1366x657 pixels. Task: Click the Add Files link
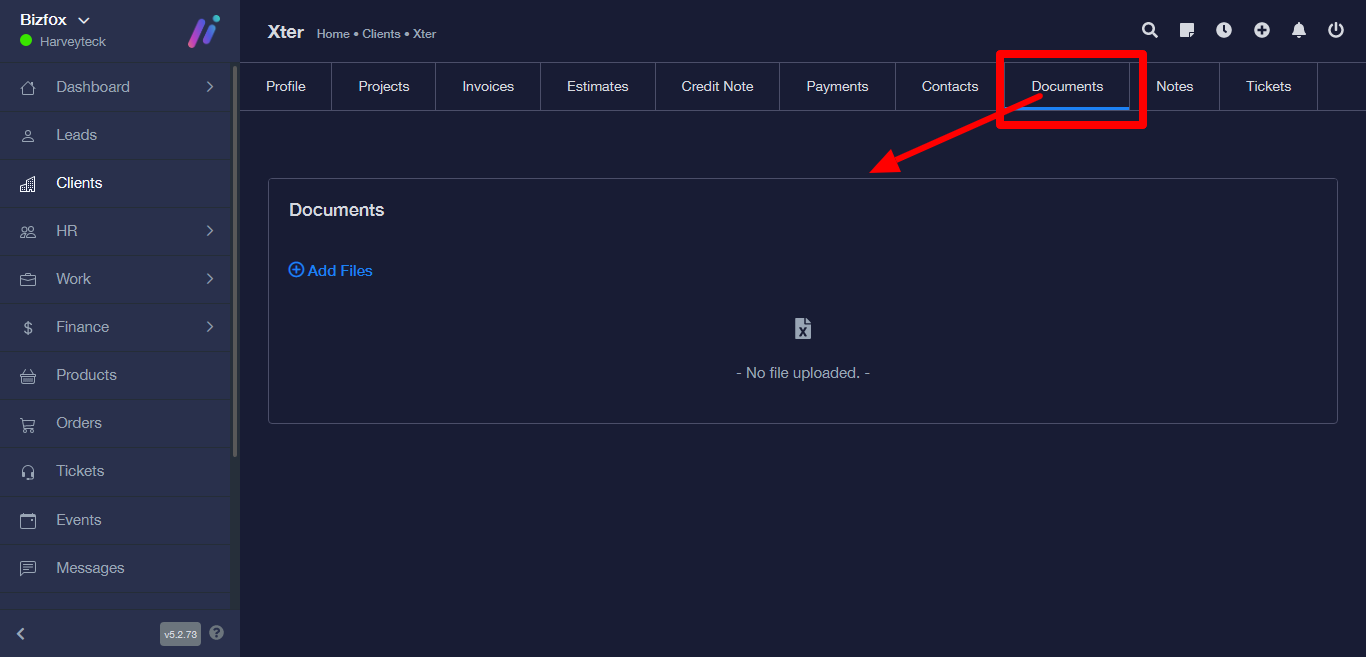[331, 271]
